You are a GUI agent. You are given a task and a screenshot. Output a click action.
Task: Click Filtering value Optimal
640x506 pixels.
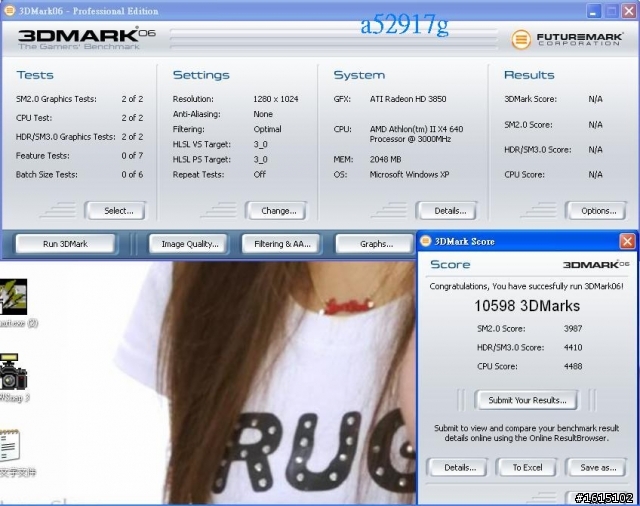[267, 129]
